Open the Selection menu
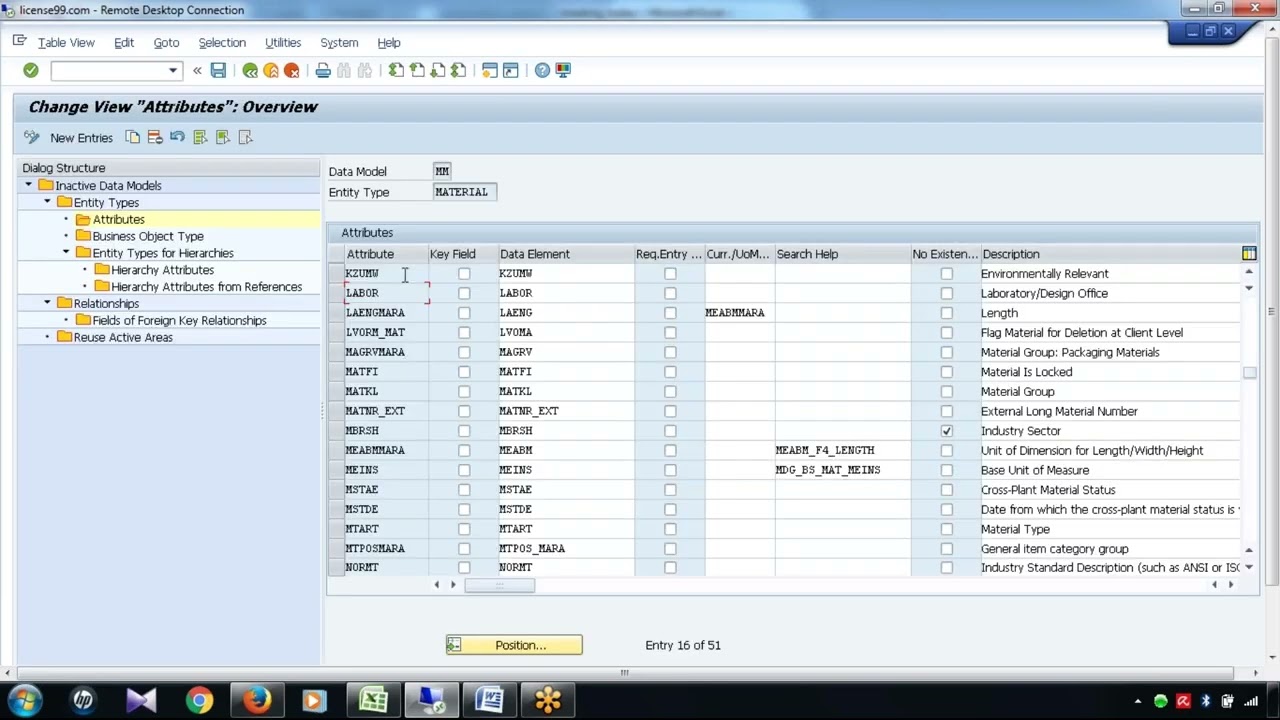The width and height of the screenshot is (1280, 720). click(222, 43)
